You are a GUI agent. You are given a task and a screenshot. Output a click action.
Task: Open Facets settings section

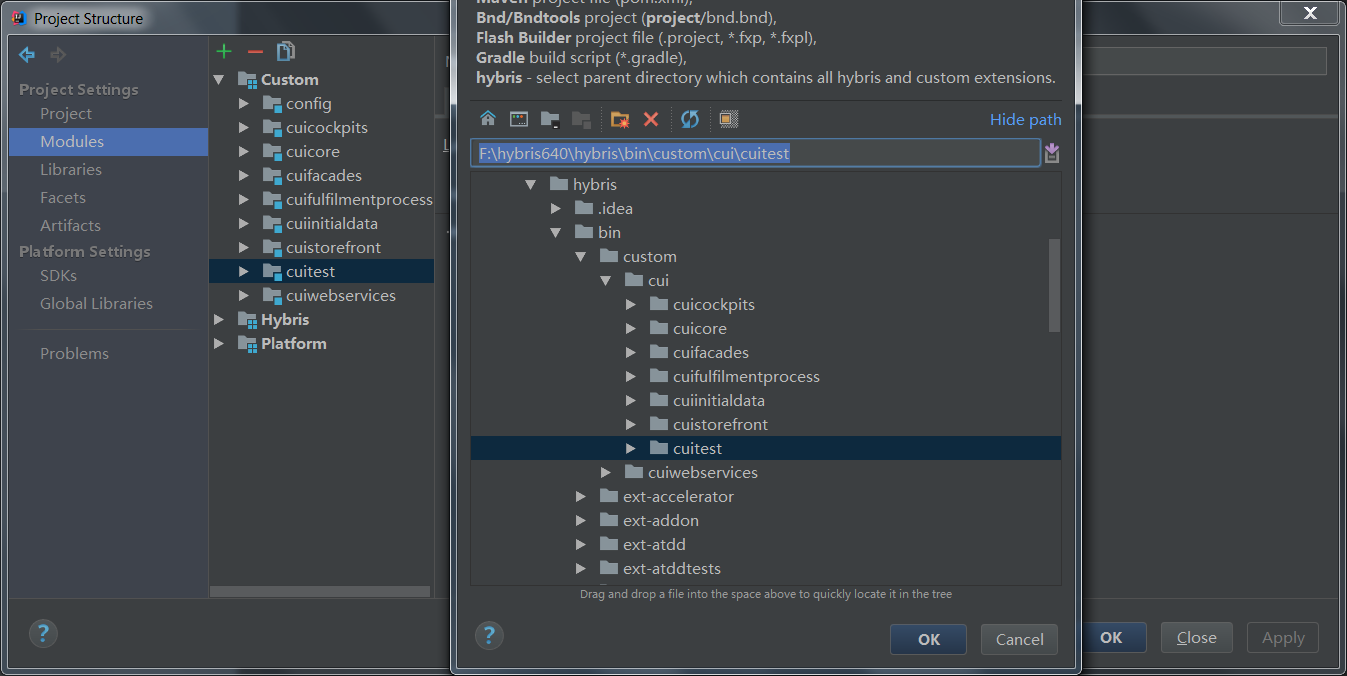tap(63, 198)
